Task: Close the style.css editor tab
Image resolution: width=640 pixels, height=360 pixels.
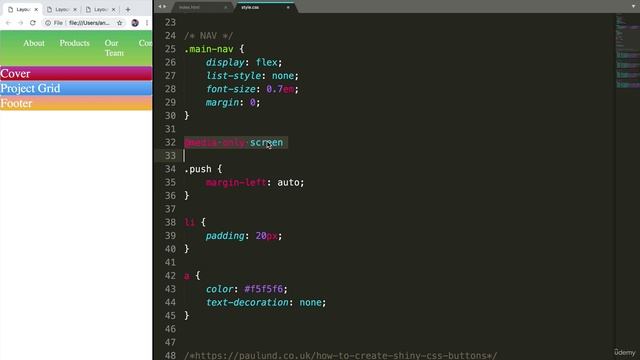Action: coord(288,7)
